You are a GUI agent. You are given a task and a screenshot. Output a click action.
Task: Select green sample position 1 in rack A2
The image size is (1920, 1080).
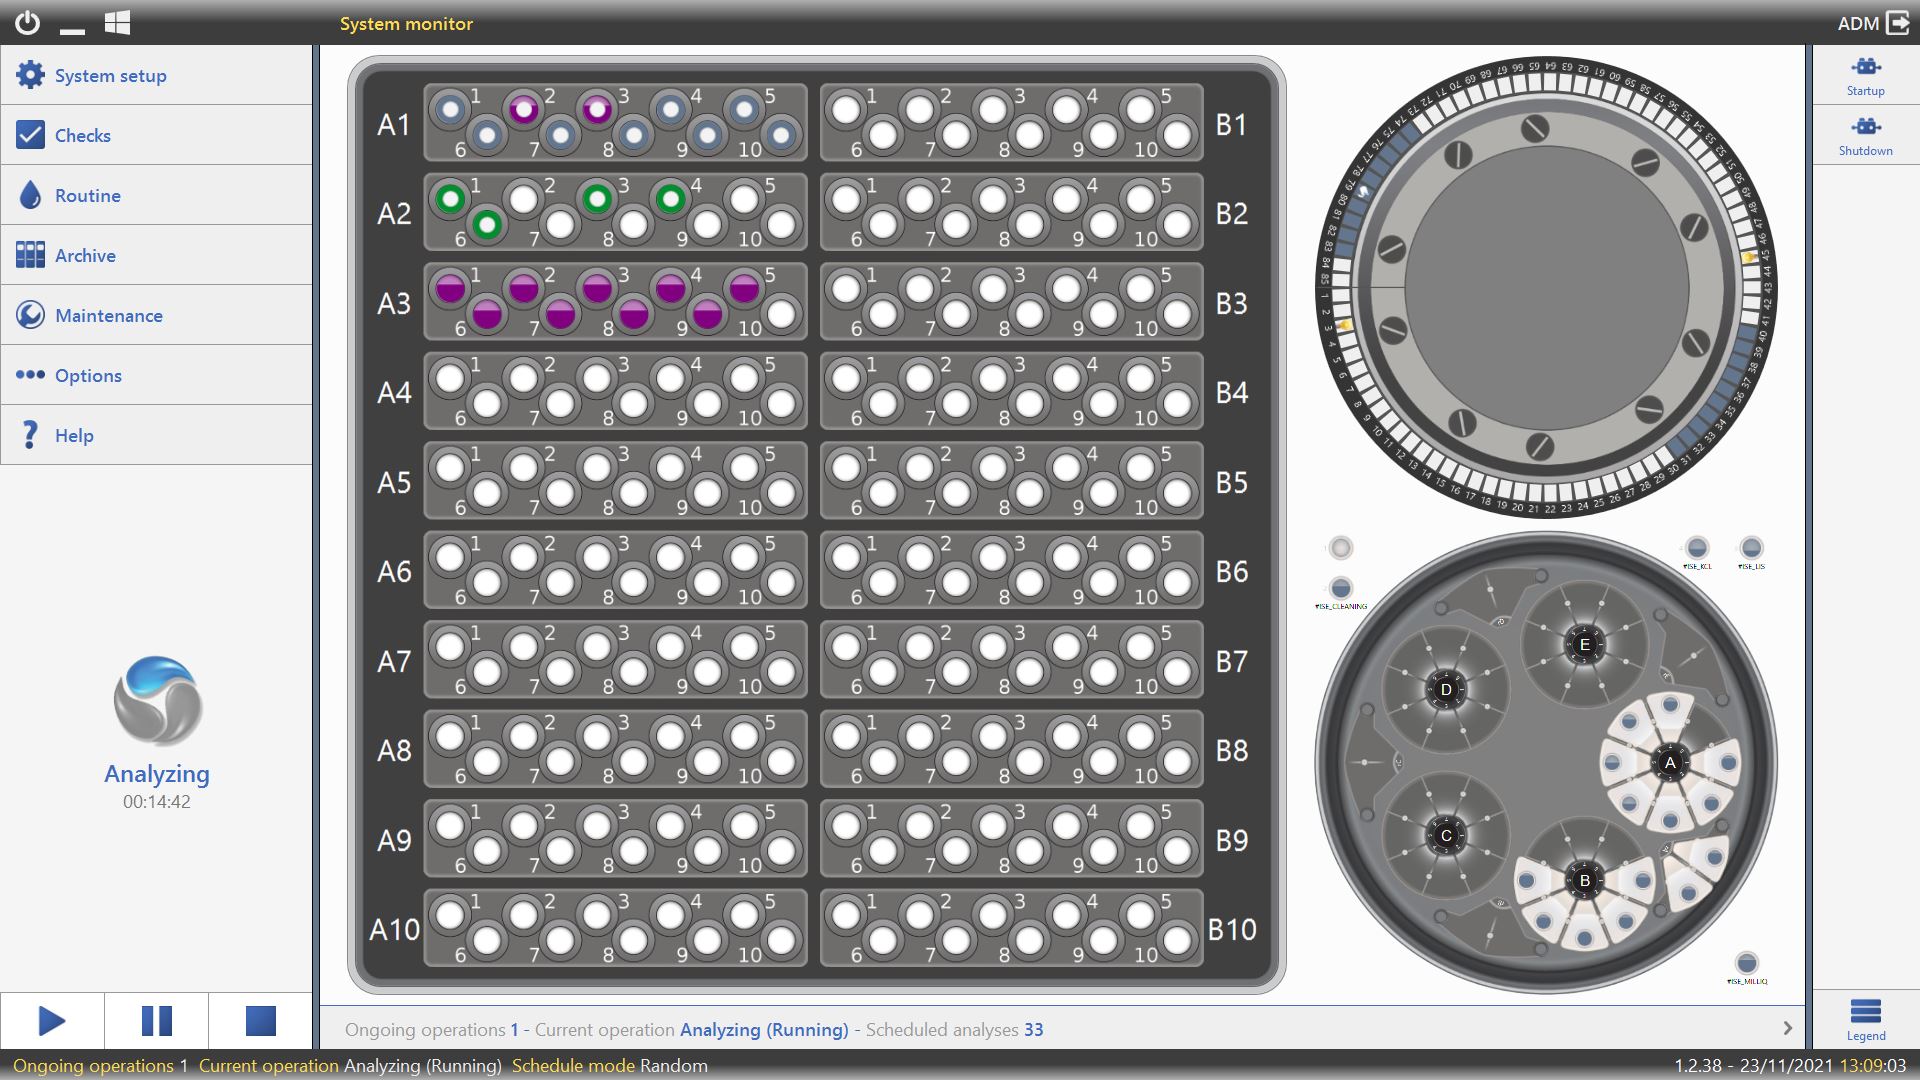[450, 199]
